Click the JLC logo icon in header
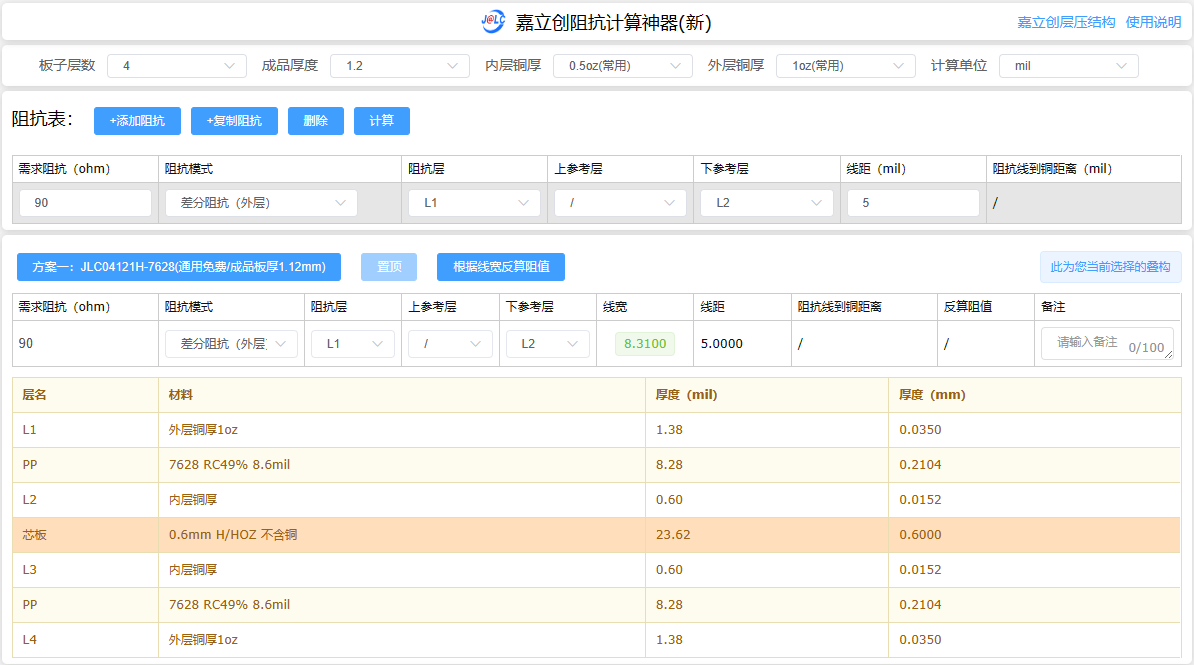The height and width of the screenshot is (665, 1194). (493, 22)
